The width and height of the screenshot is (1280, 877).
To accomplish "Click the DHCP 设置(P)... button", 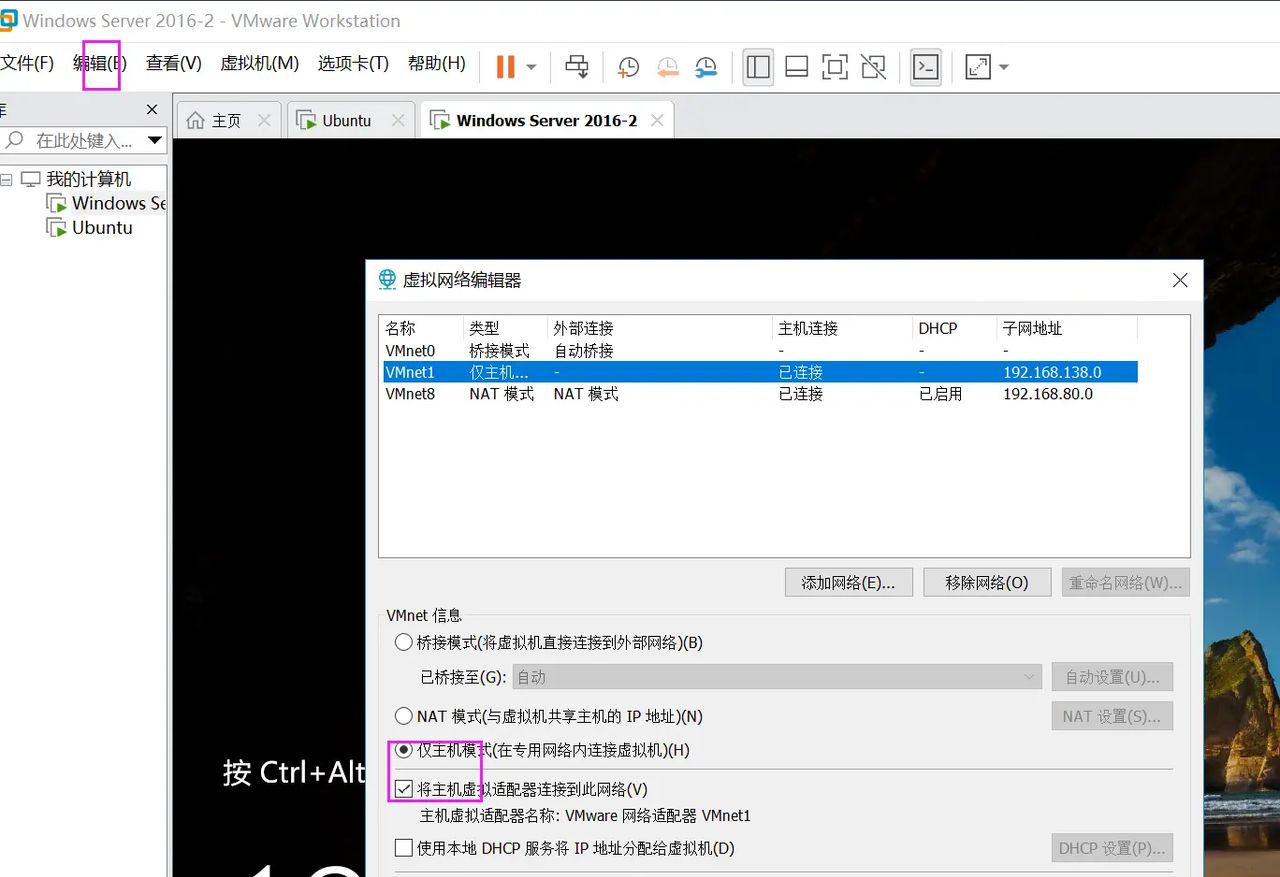I will 1112,848.
